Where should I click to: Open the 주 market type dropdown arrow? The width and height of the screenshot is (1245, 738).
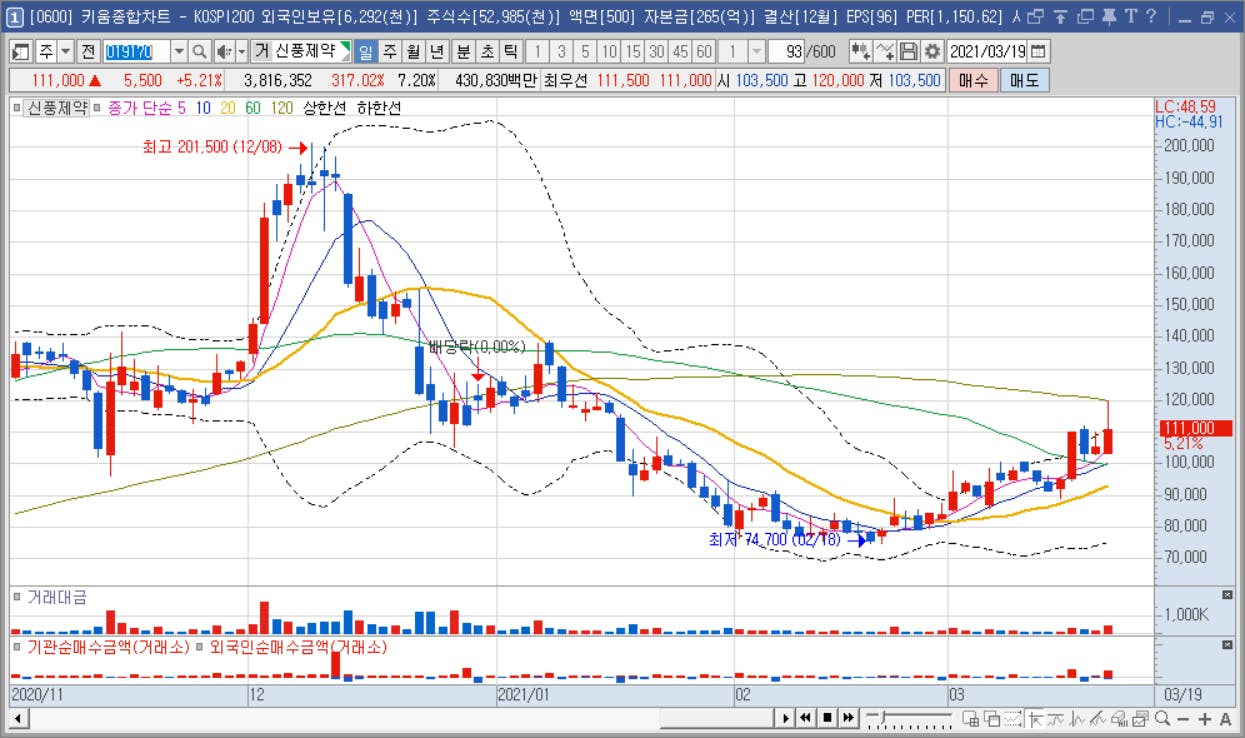[66, 51]
